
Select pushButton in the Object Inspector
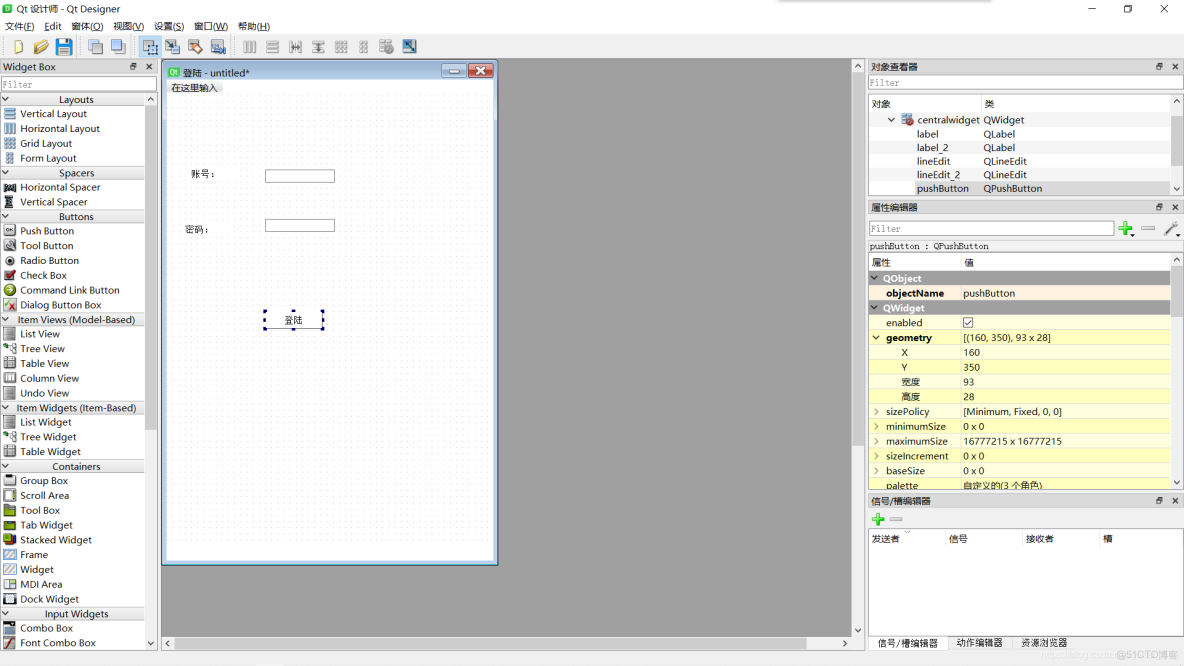coord(941,188)
